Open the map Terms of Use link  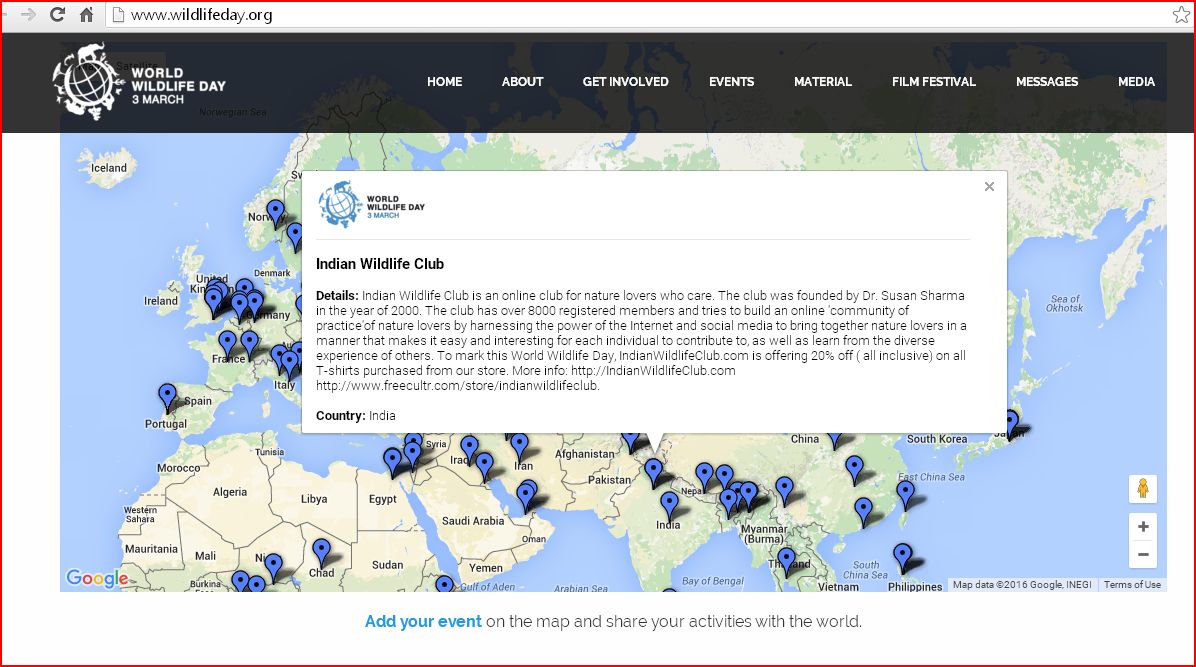[1132, 585]
